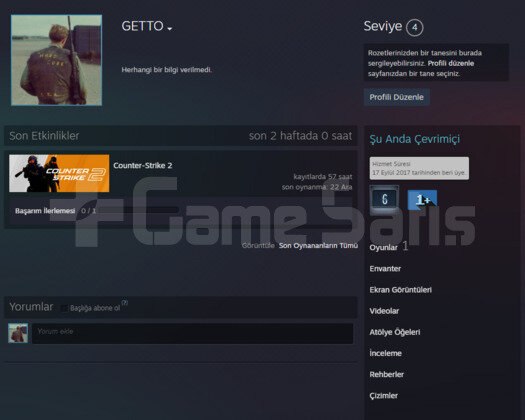The height and width of the screenshot is (420, 525).
Task: Click 'son 2 haftada 0 saat' text
Action: coord(300,136)
